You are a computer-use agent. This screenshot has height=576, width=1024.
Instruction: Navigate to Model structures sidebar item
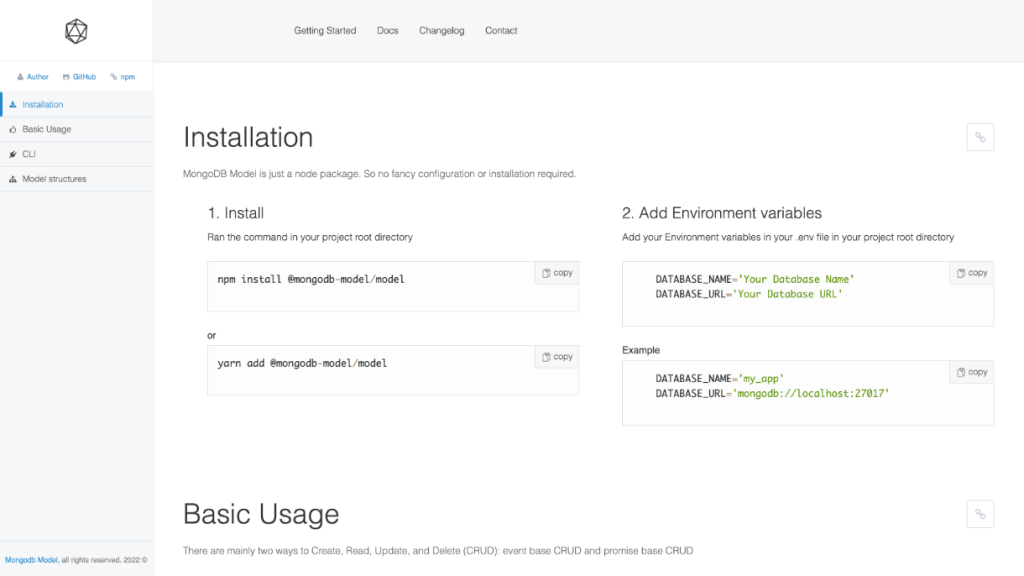(54, 179)
